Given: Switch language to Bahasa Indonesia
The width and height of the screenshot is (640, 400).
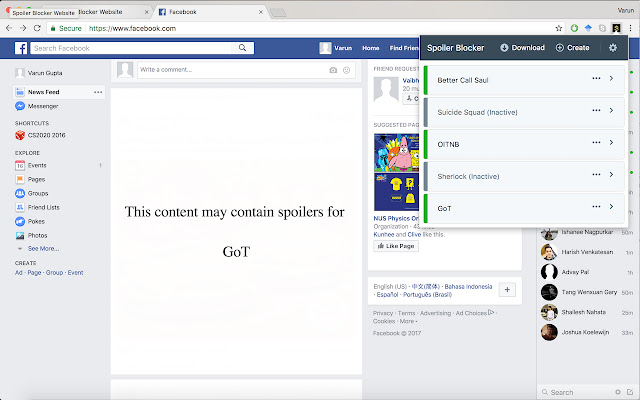Looking at the screenshot, I should click(468, 287).
